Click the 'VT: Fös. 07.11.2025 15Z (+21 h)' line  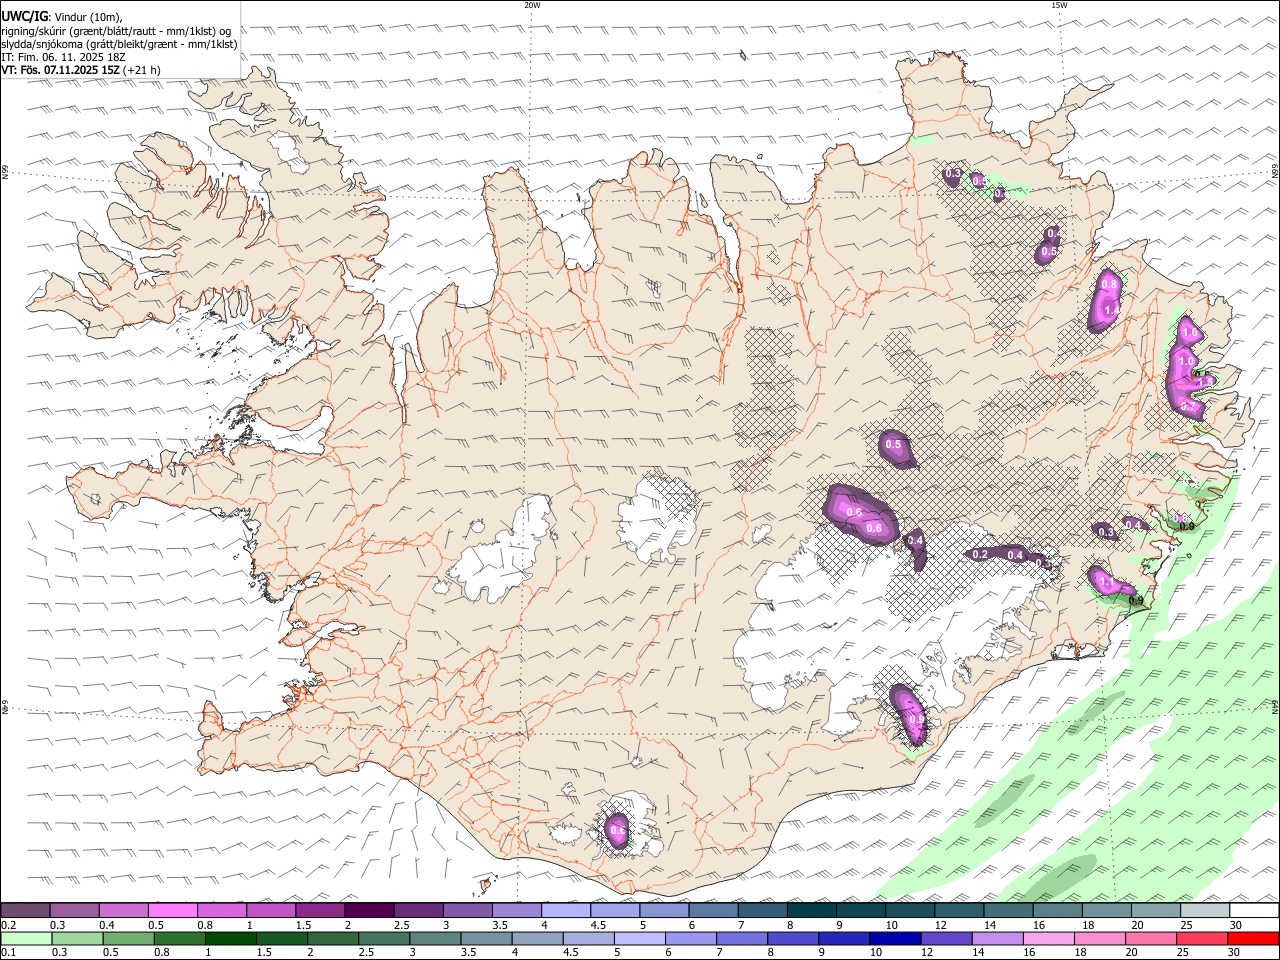coord(81,70)
